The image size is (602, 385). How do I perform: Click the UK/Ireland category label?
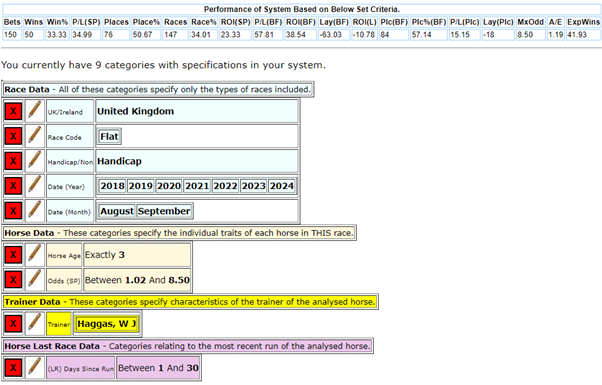pyautogui.click(x=70, y=111)
